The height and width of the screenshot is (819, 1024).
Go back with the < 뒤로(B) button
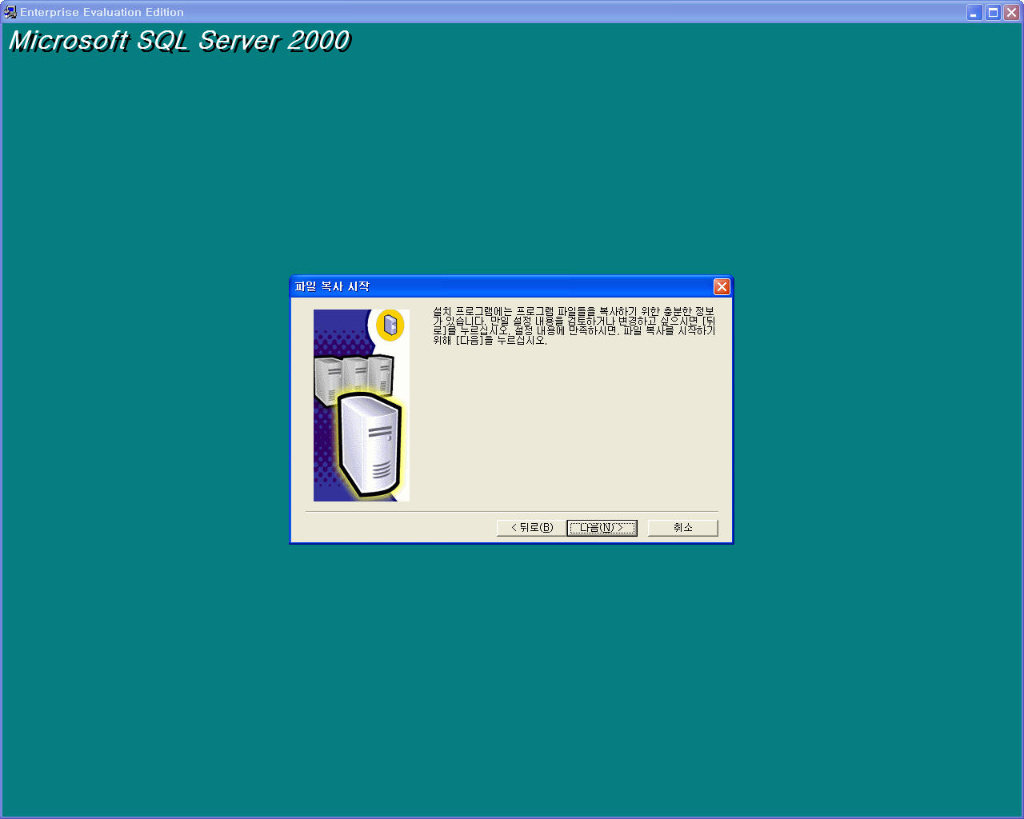tap(532, 528)
